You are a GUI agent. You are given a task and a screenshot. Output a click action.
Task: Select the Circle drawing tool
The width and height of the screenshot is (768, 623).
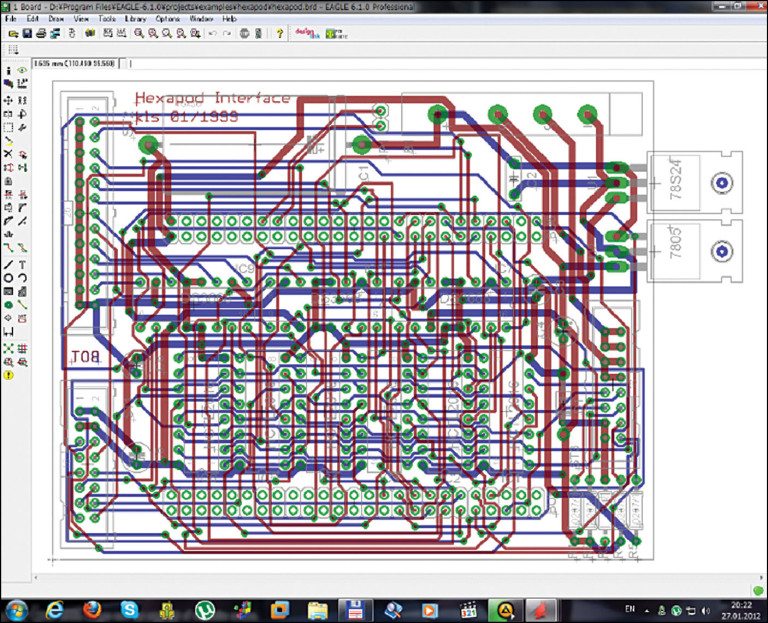click(x=8, y=278)
